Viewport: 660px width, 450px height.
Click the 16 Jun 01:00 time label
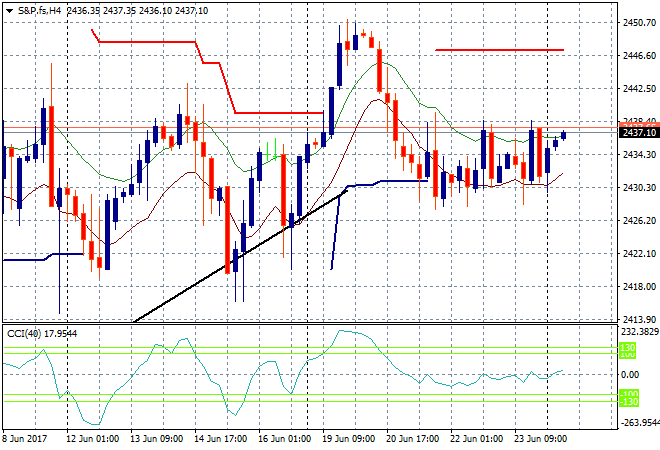point(285,439)
